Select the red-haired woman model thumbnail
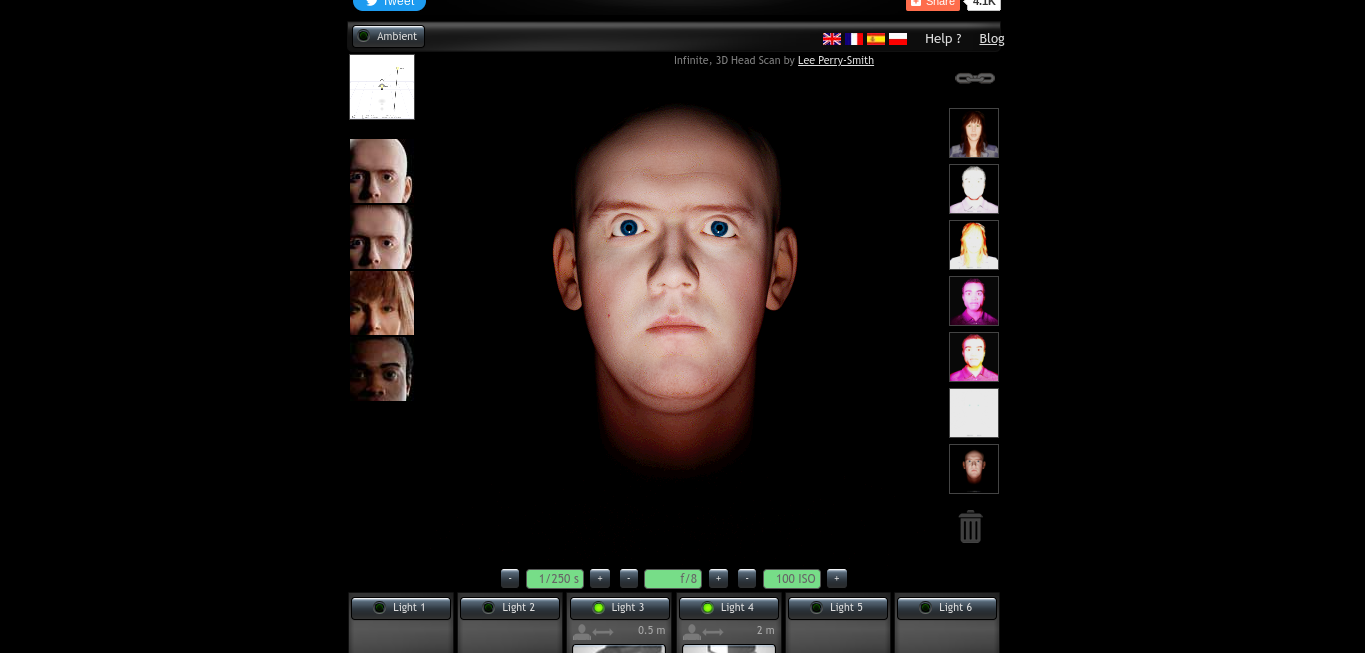This screenshot has height=653, width=1365. [x=382, y=303]
